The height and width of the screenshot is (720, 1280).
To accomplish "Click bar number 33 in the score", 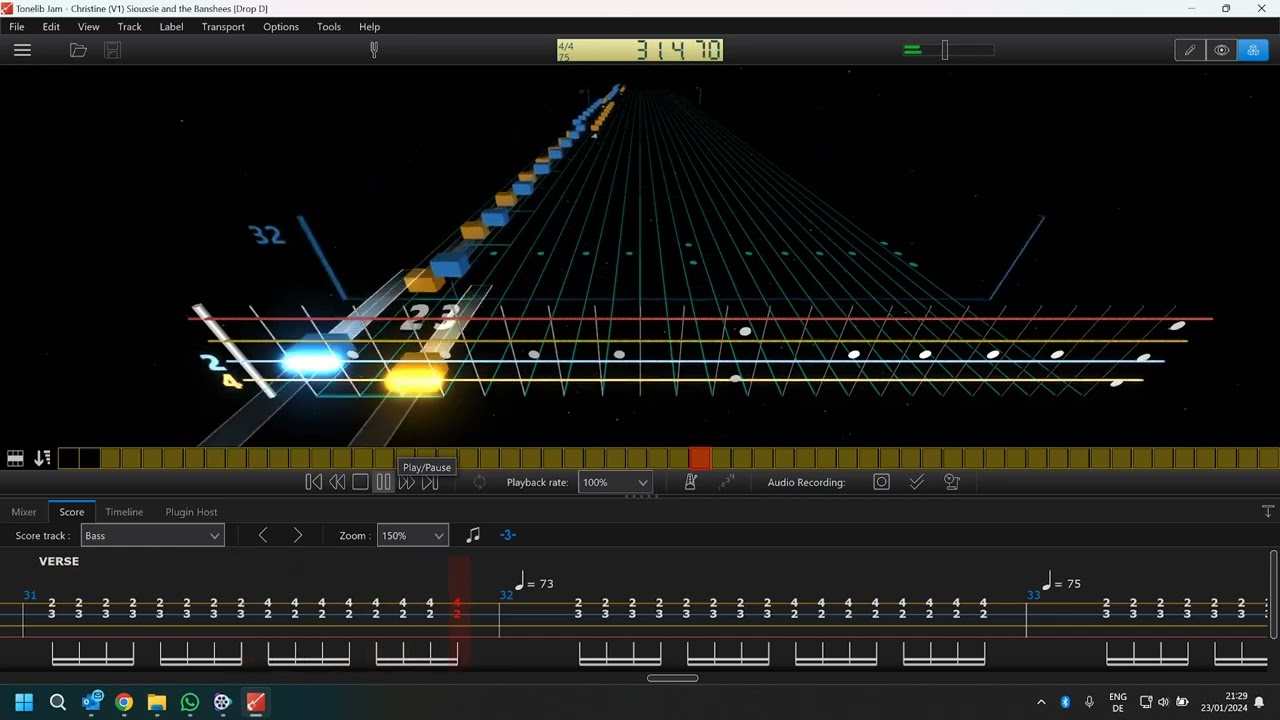I will pos(1033,595).
